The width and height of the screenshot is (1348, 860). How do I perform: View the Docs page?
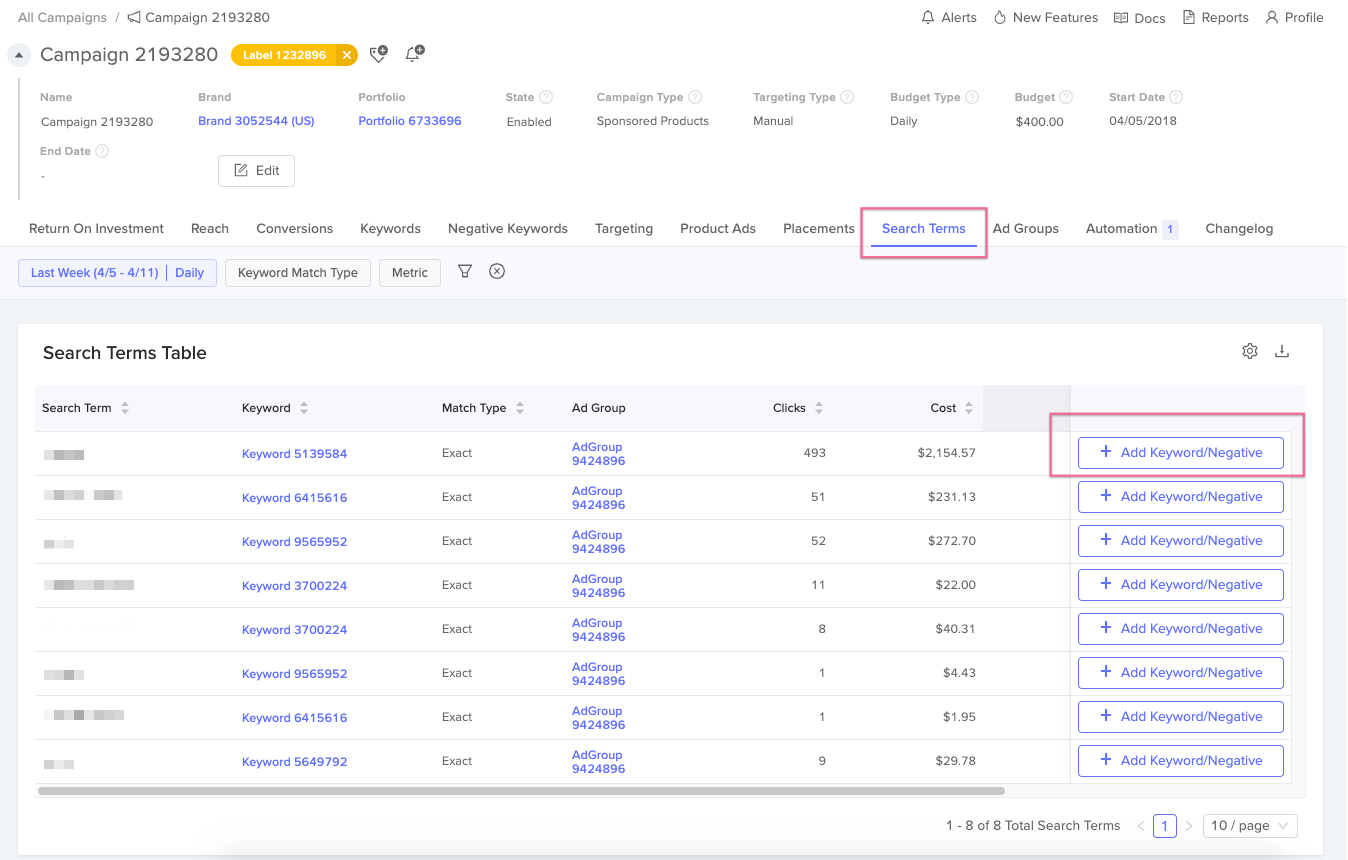[x=1139, y=17]
